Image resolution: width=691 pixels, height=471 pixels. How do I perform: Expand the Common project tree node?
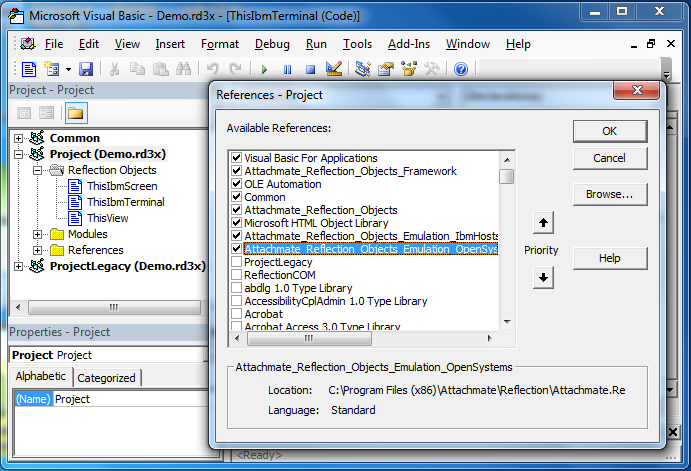[20, 138]
